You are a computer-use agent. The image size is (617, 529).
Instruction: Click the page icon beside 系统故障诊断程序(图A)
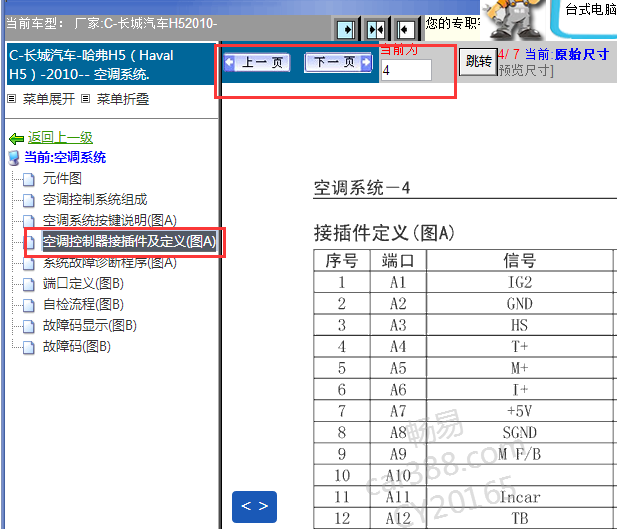[29, 263]
